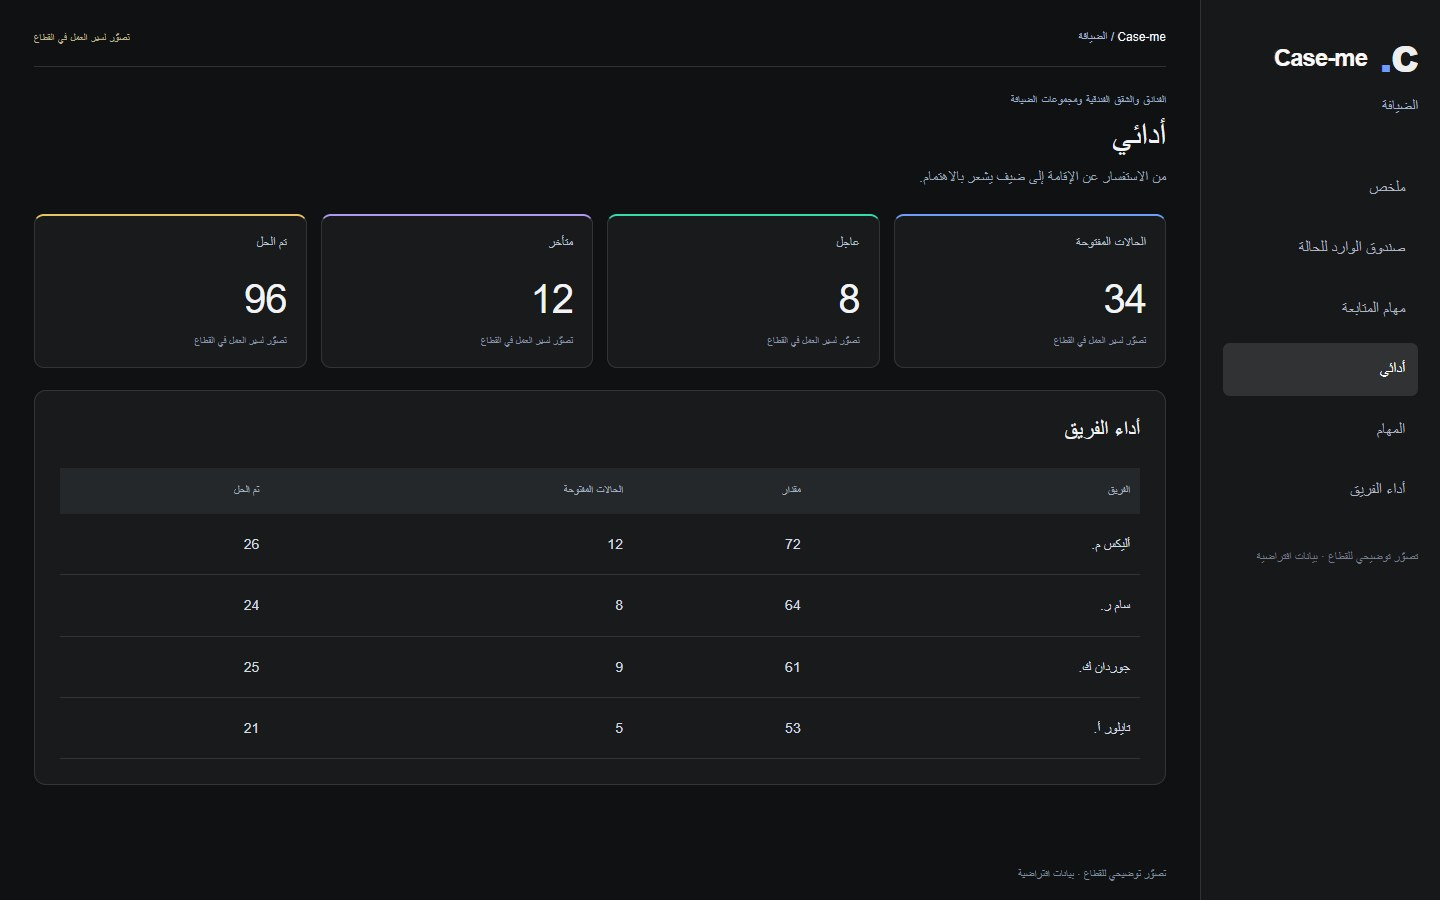Select the جوردان ك. team row name

1105,667
